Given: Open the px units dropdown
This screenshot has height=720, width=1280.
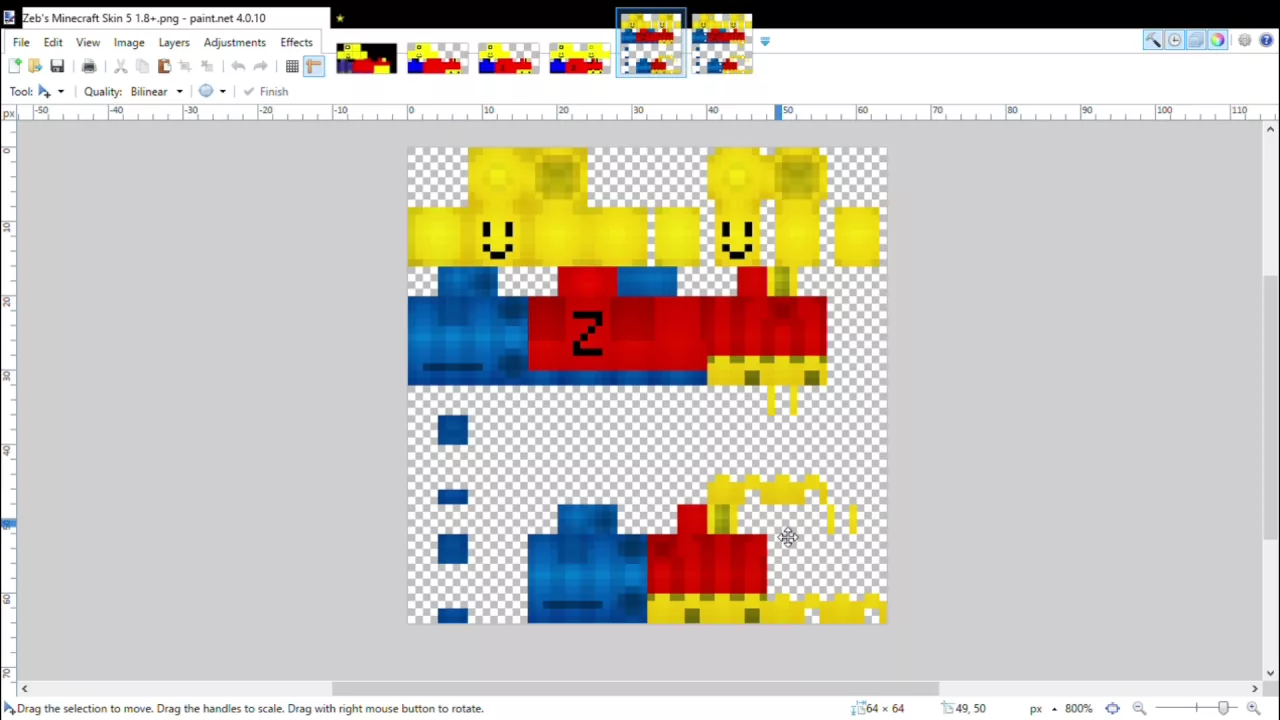Looking at the screenshot, I should coord(1043,708).
